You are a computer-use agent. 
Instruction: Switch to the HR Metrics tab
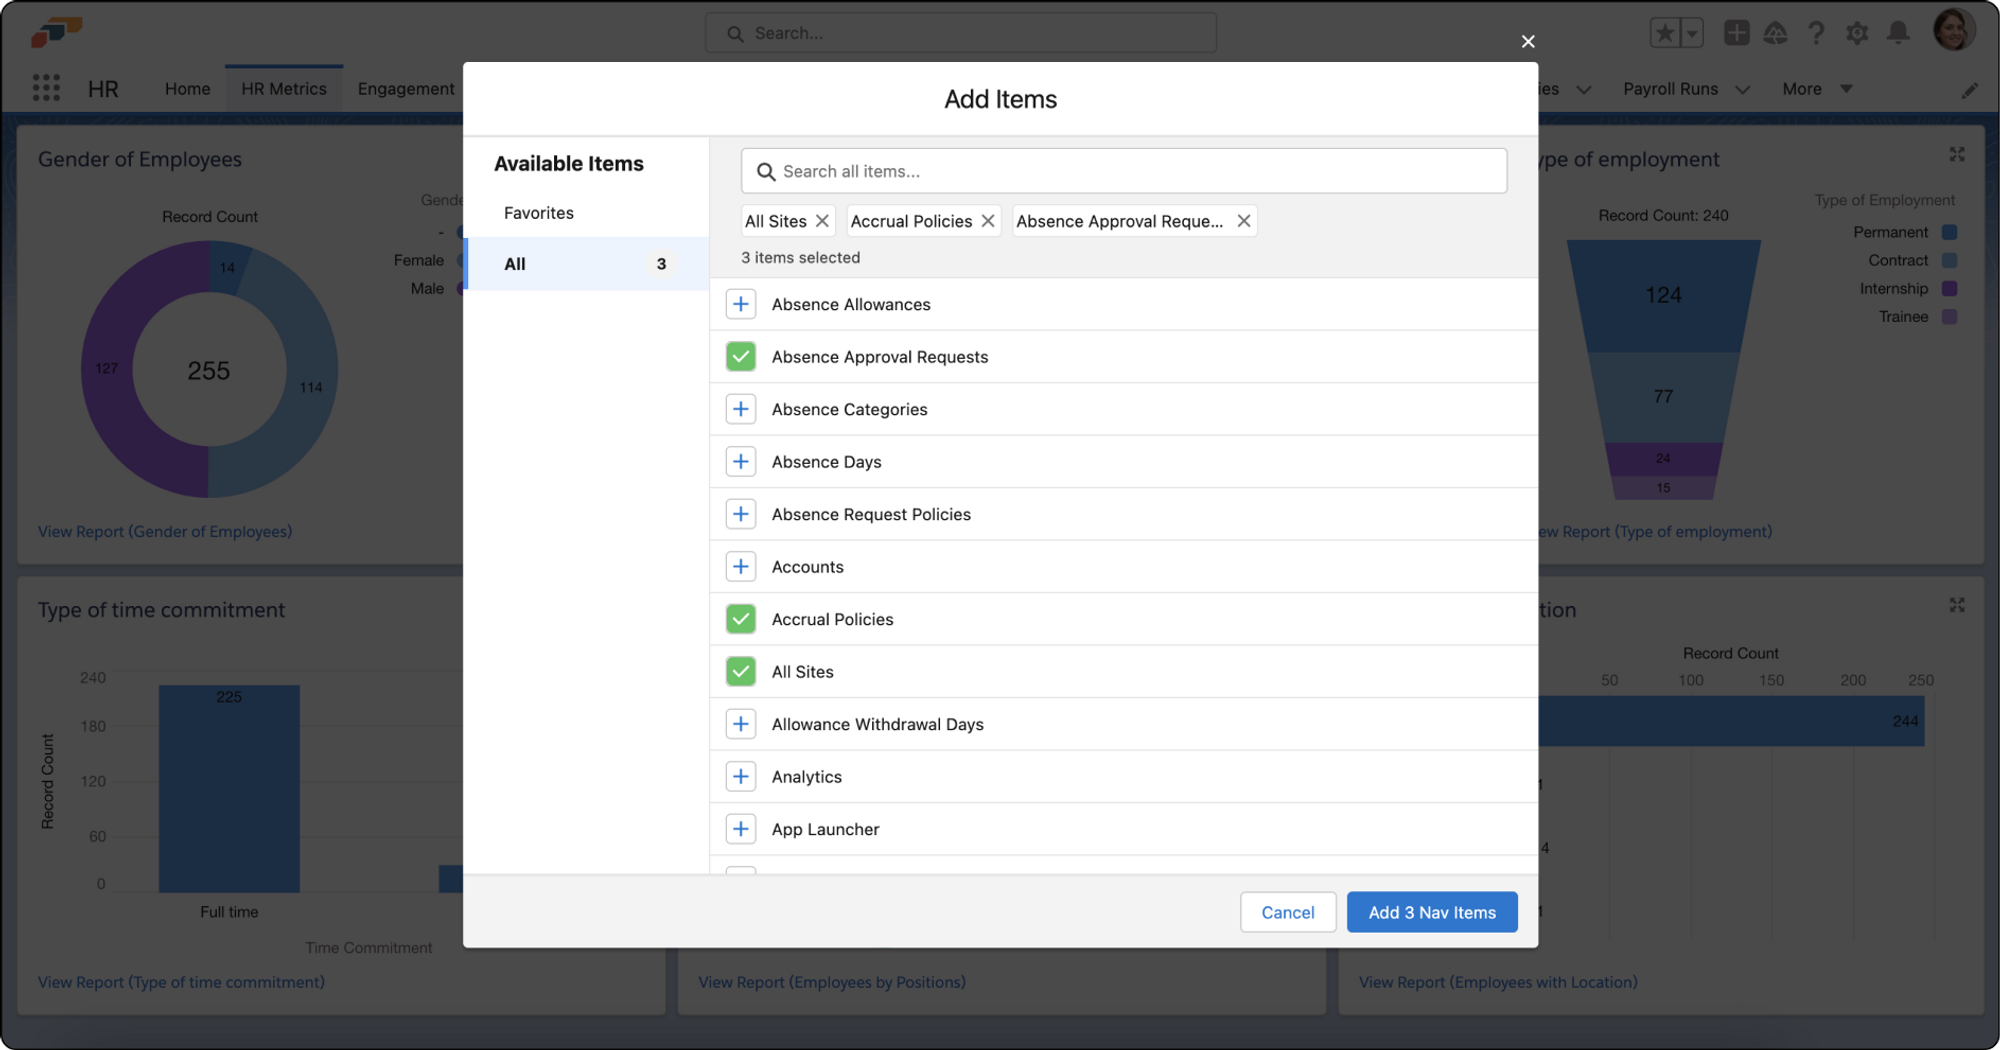(283, 88)
